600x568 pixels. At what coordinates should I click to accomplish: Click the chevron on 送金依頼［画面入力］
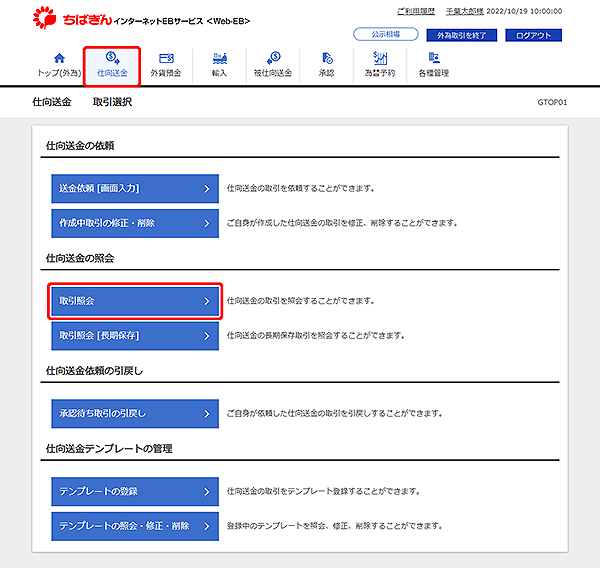tap(207, 189)
